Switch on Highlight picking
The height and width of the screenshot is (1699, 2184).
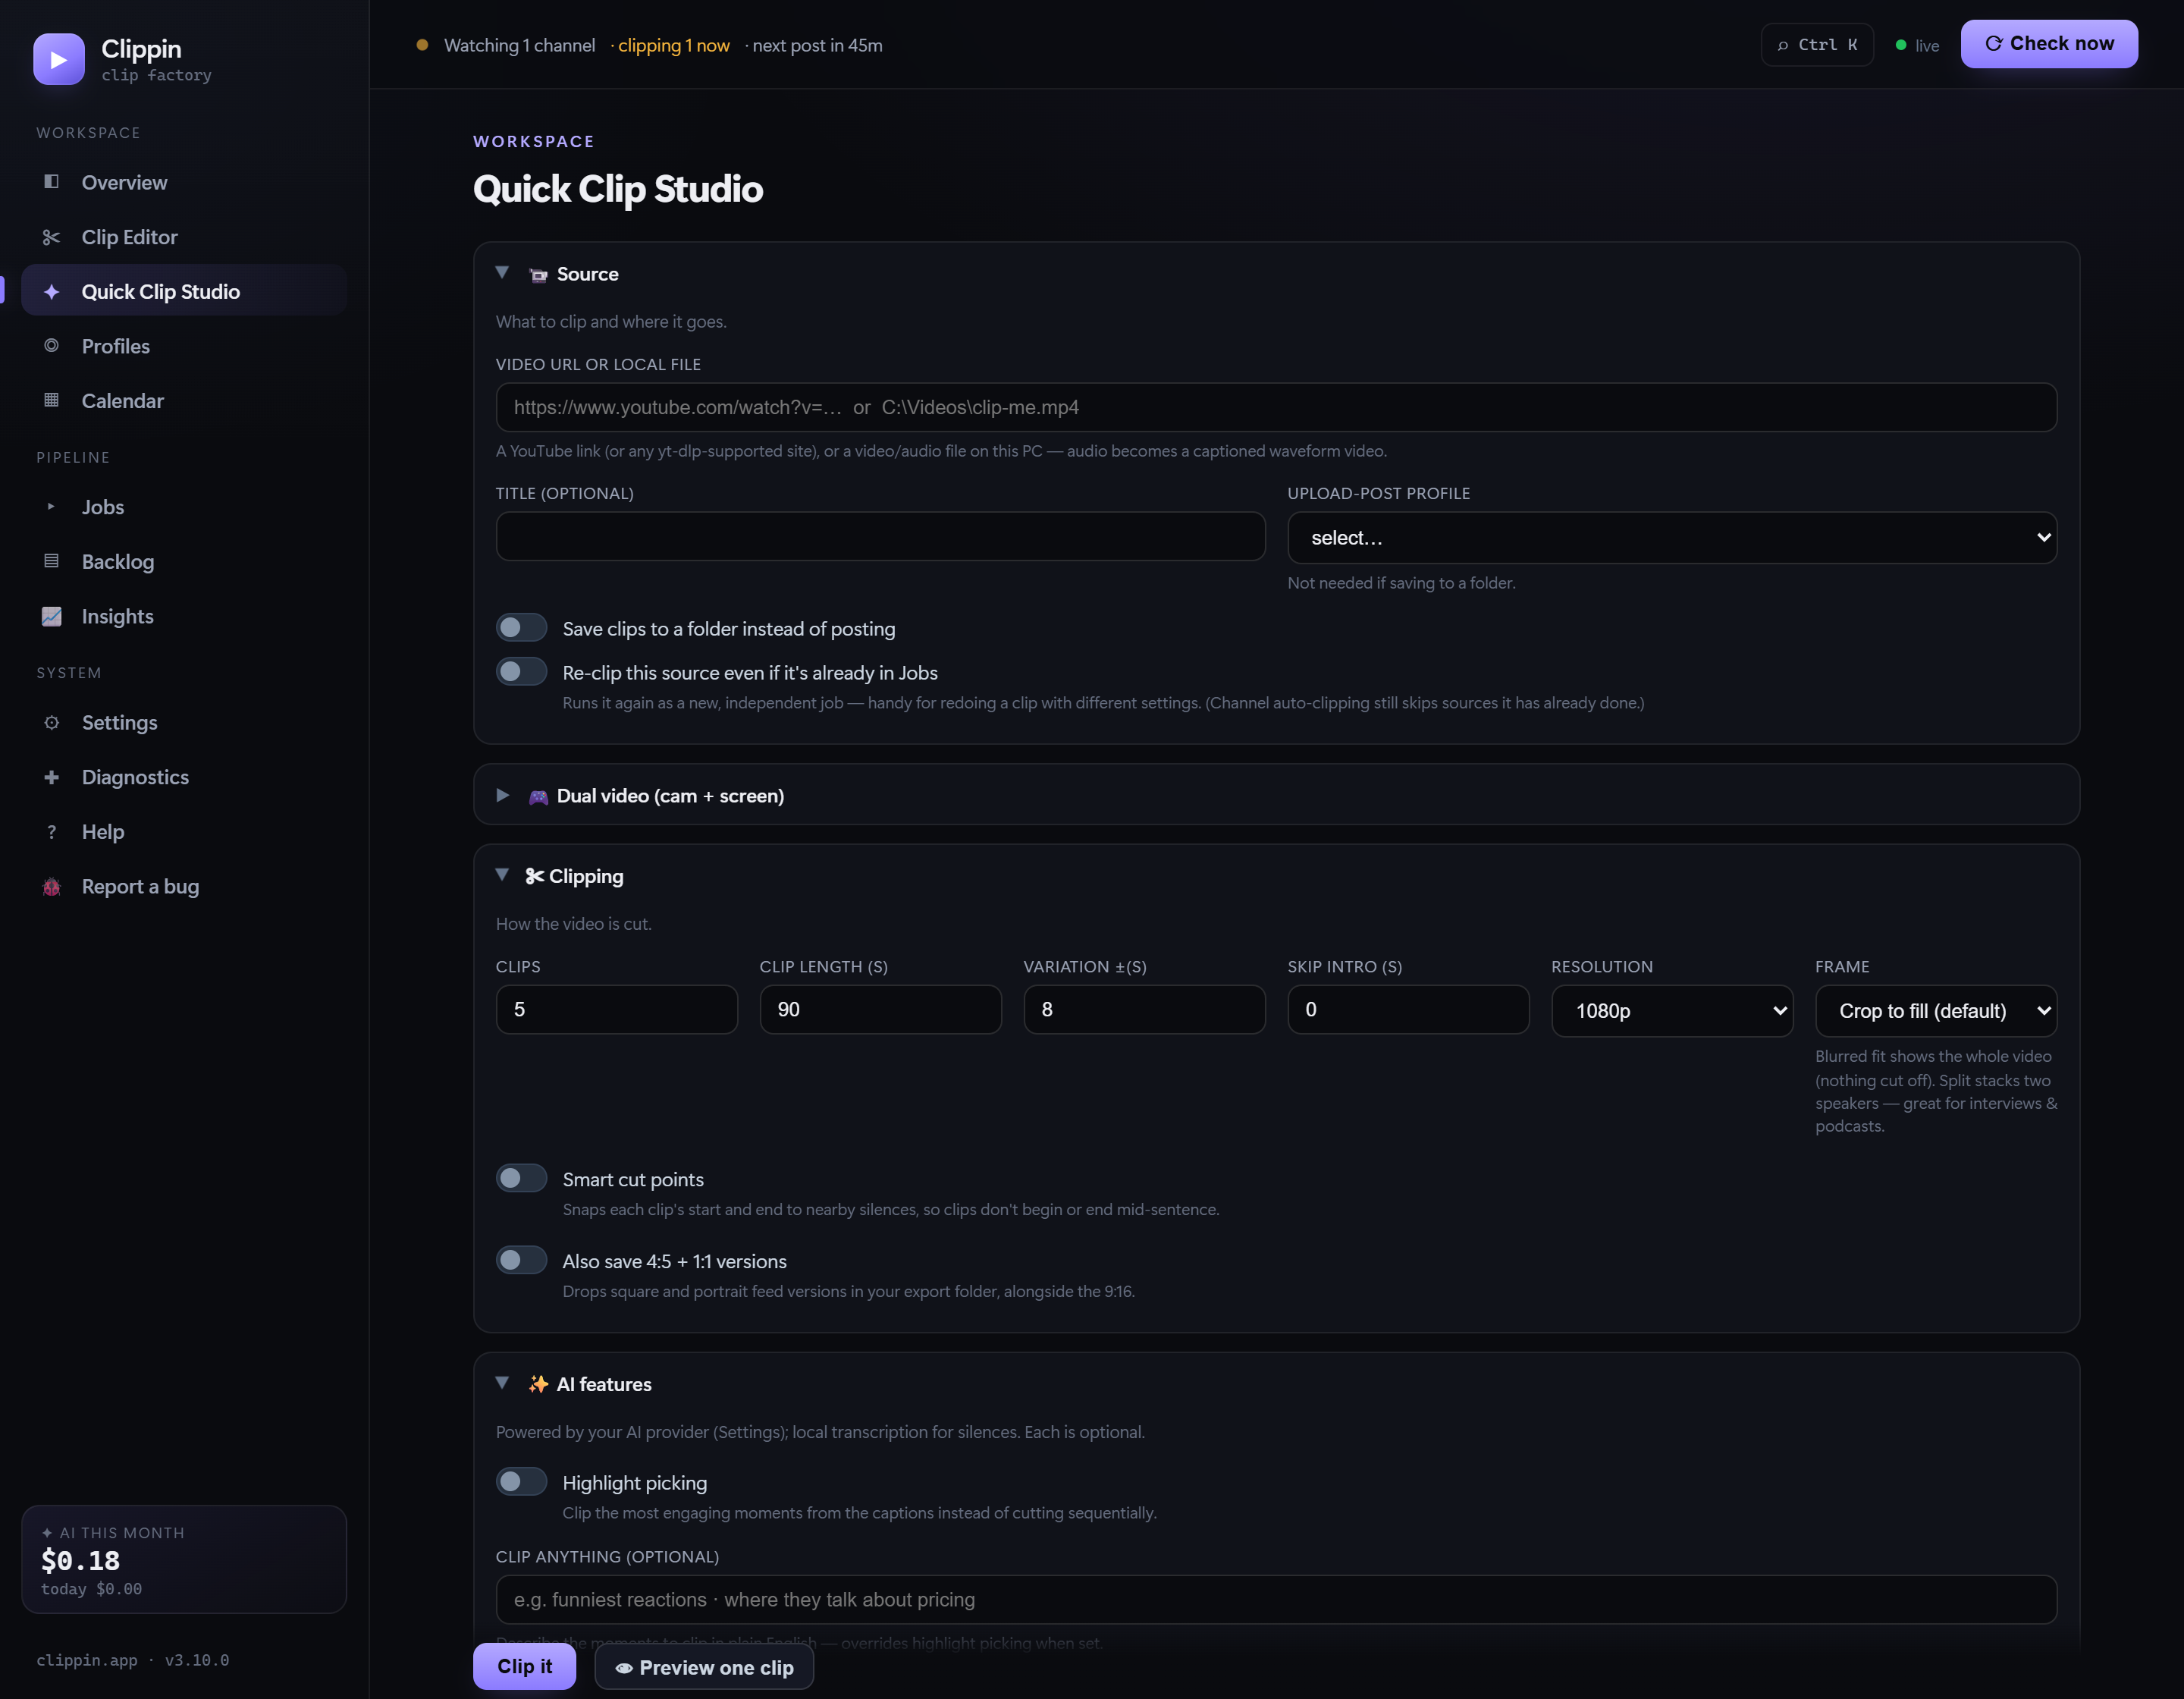(x=521, y=1482)
